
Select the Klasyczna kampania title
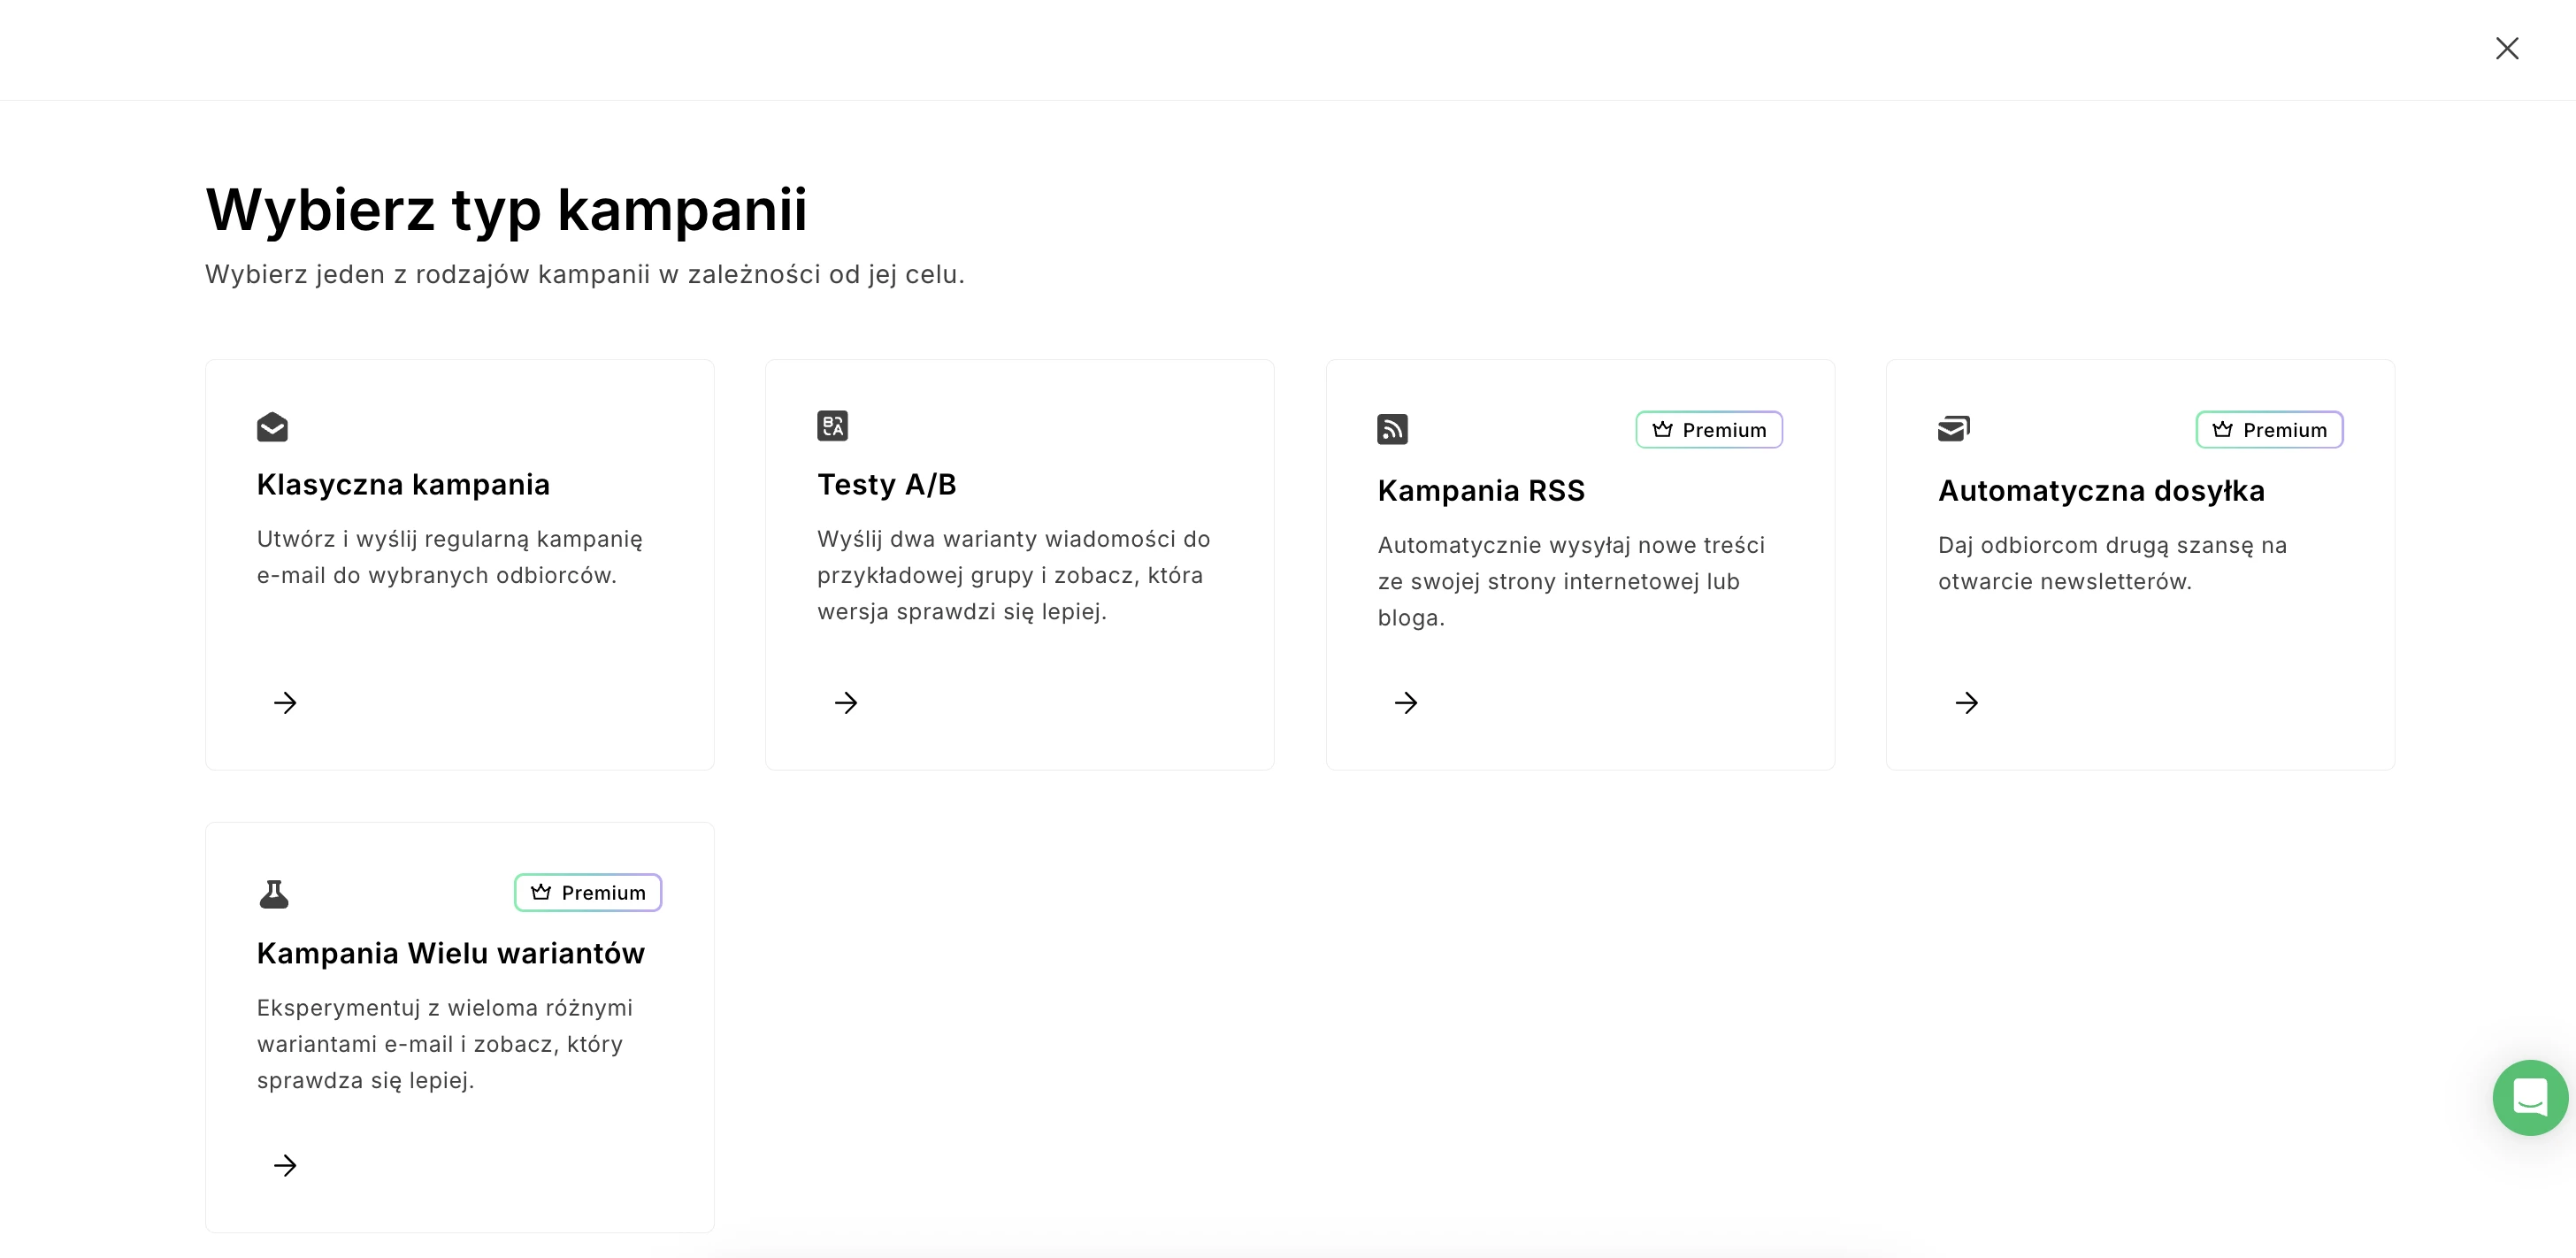click(403, 485)
